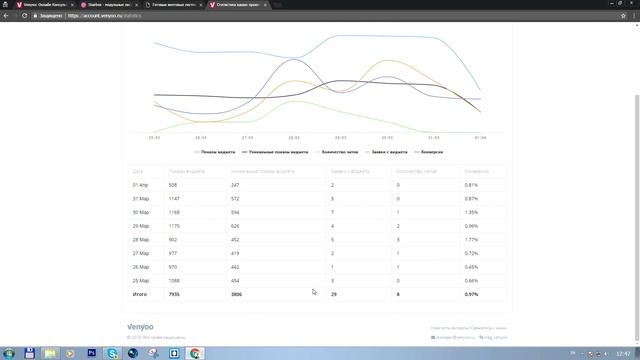Open the dark globe app in taskbar
The height and width of the screenshot is (360, 640).
pyautogui.click(x=133, y=353)
